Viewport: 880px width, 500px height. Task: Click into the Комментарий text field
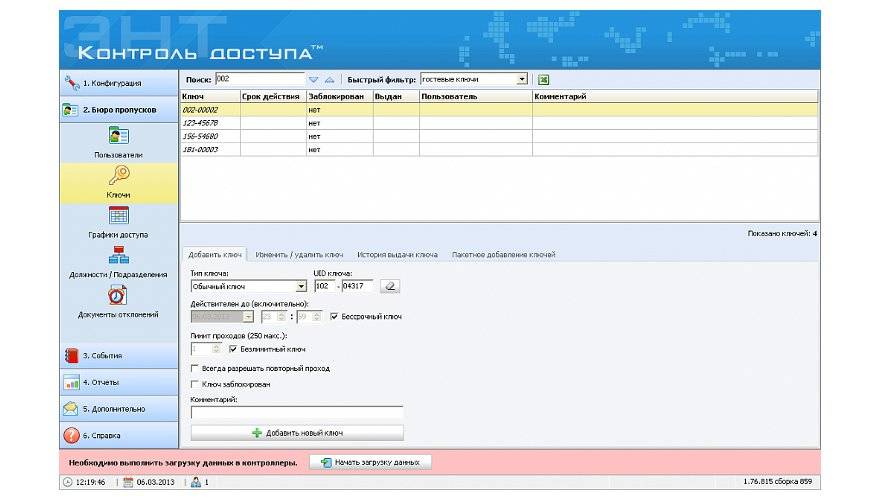[x=297, y=411]
